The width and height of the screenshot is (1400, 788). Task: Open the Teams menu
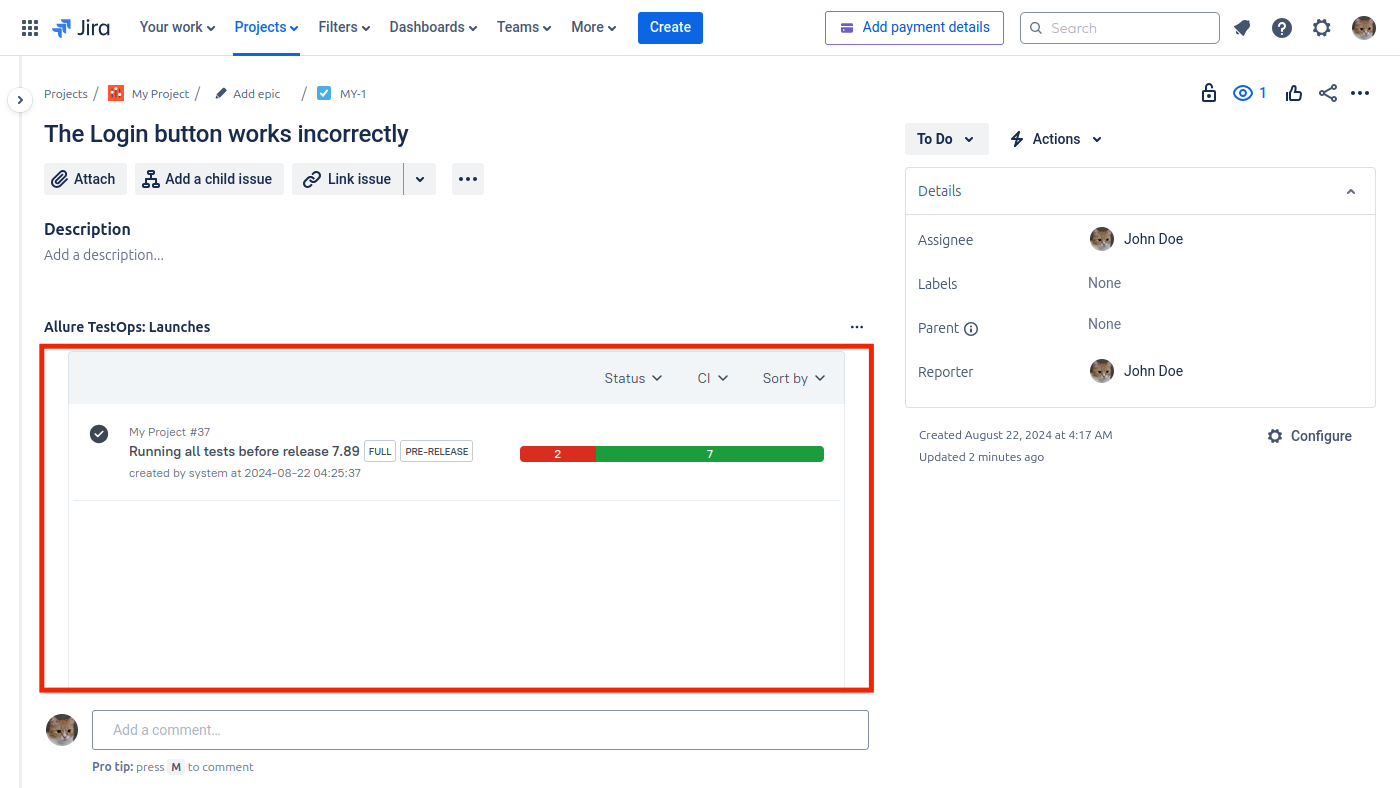tap(524, 27)
